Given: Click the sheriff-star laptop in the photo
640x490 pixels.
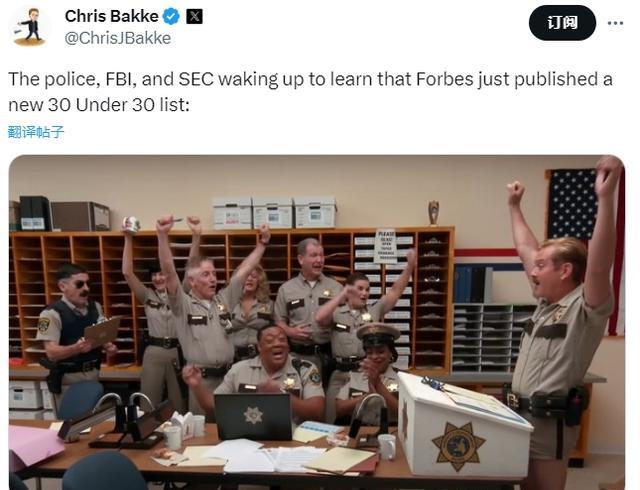Looking at the screenshot, I should (253, 416).
